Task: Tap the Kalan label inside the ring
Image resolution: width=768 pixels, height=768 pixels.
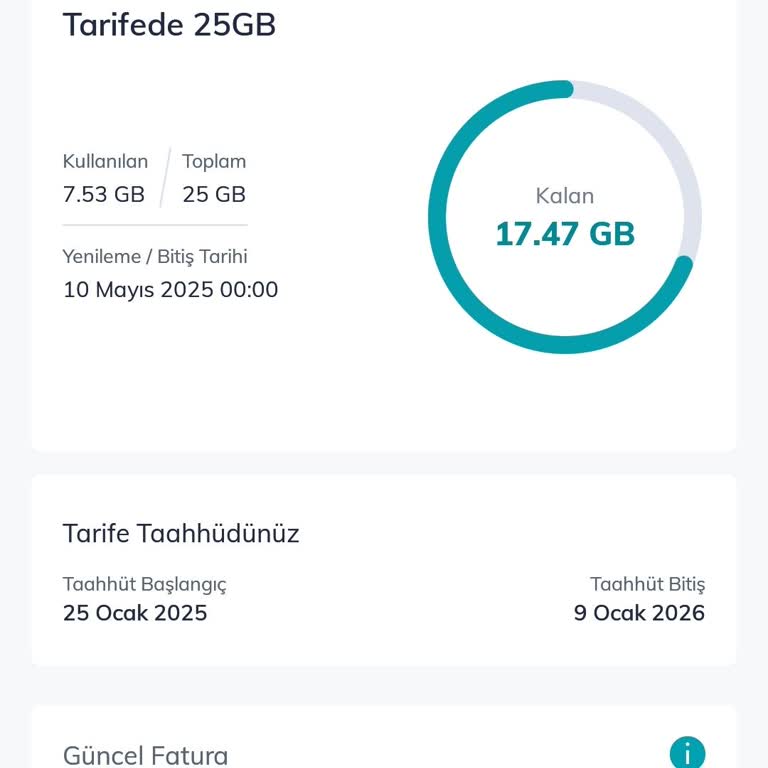Action: pos(565,196)
